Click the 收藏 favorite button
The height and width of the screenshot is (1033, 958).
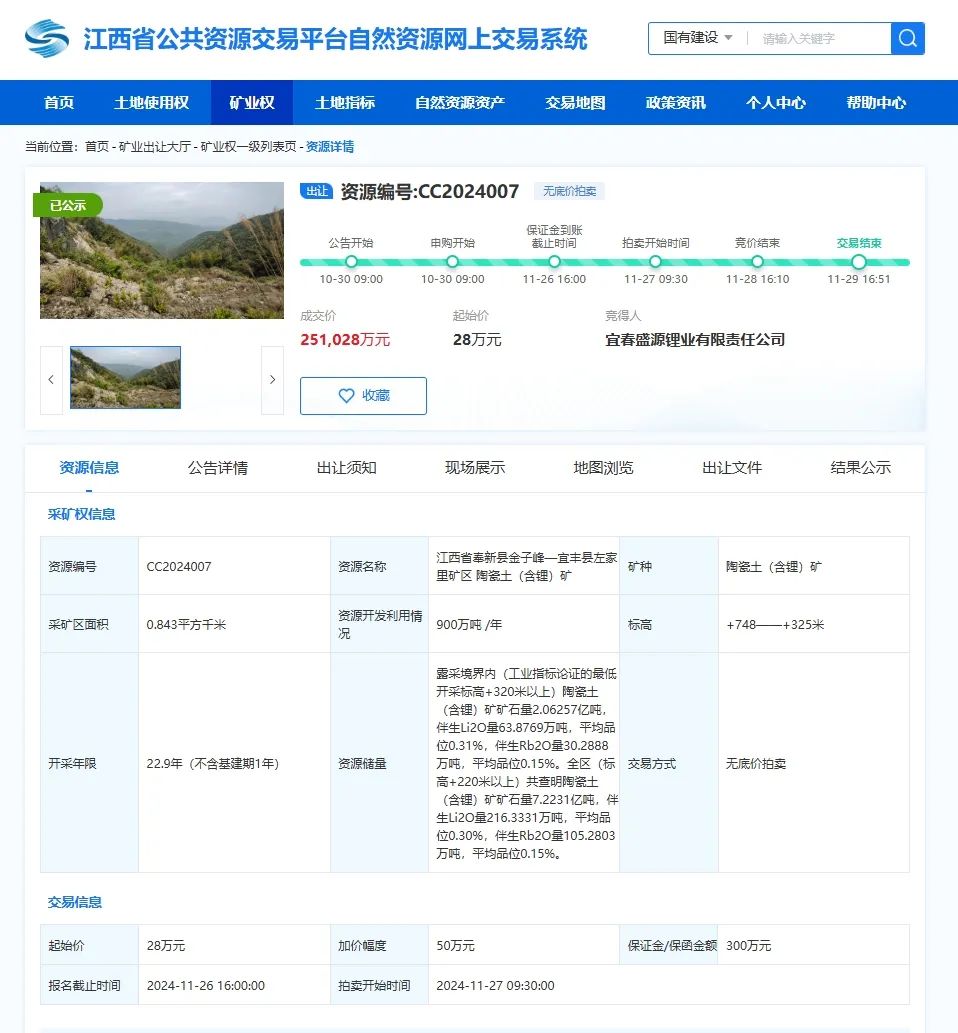(x=363, y=395)
